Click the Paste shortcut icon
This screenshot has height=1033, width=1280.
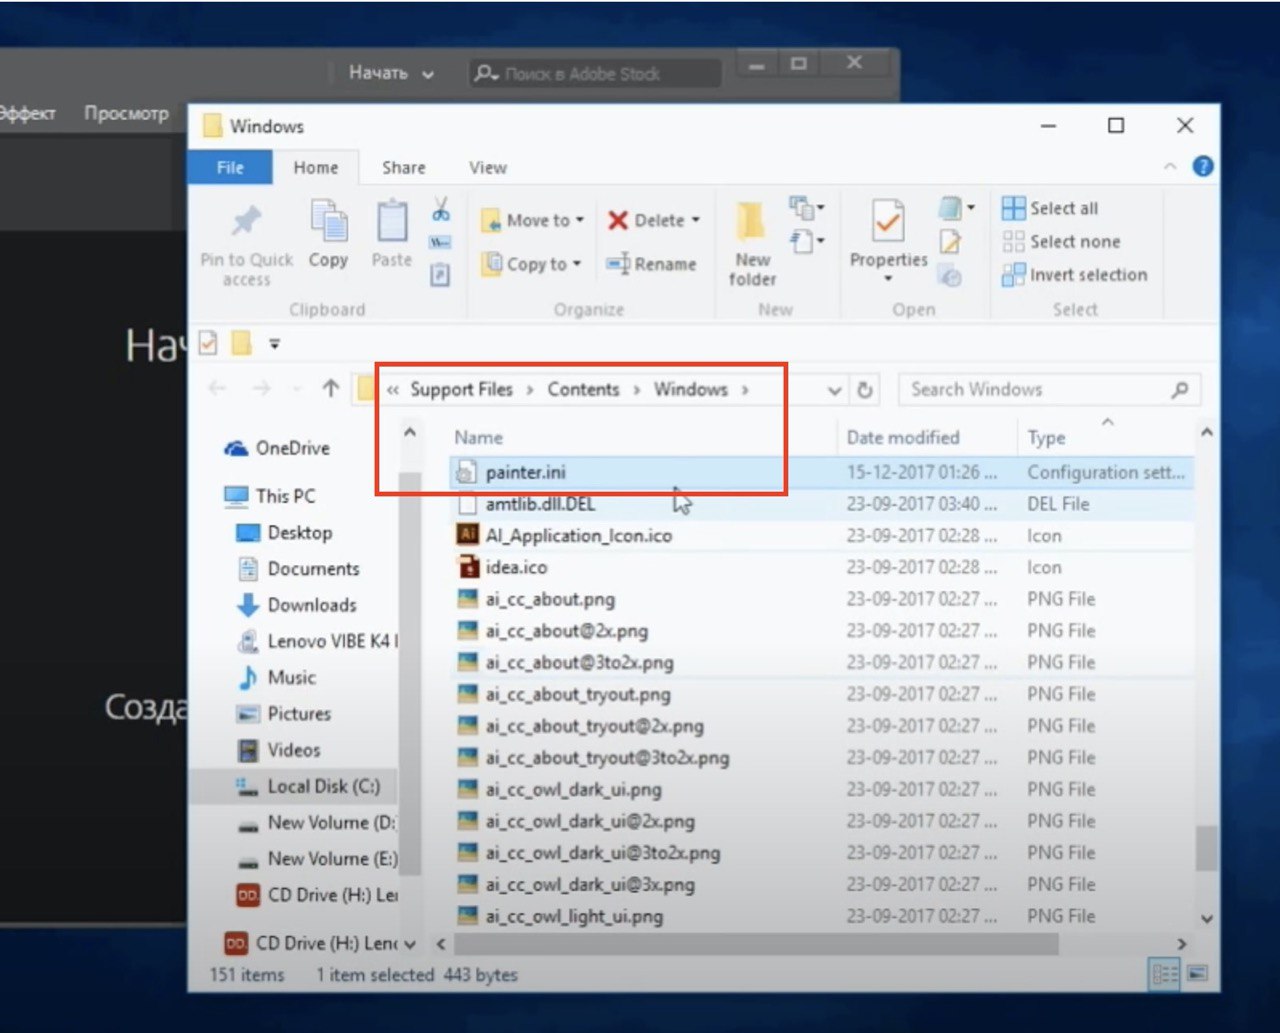440,274
